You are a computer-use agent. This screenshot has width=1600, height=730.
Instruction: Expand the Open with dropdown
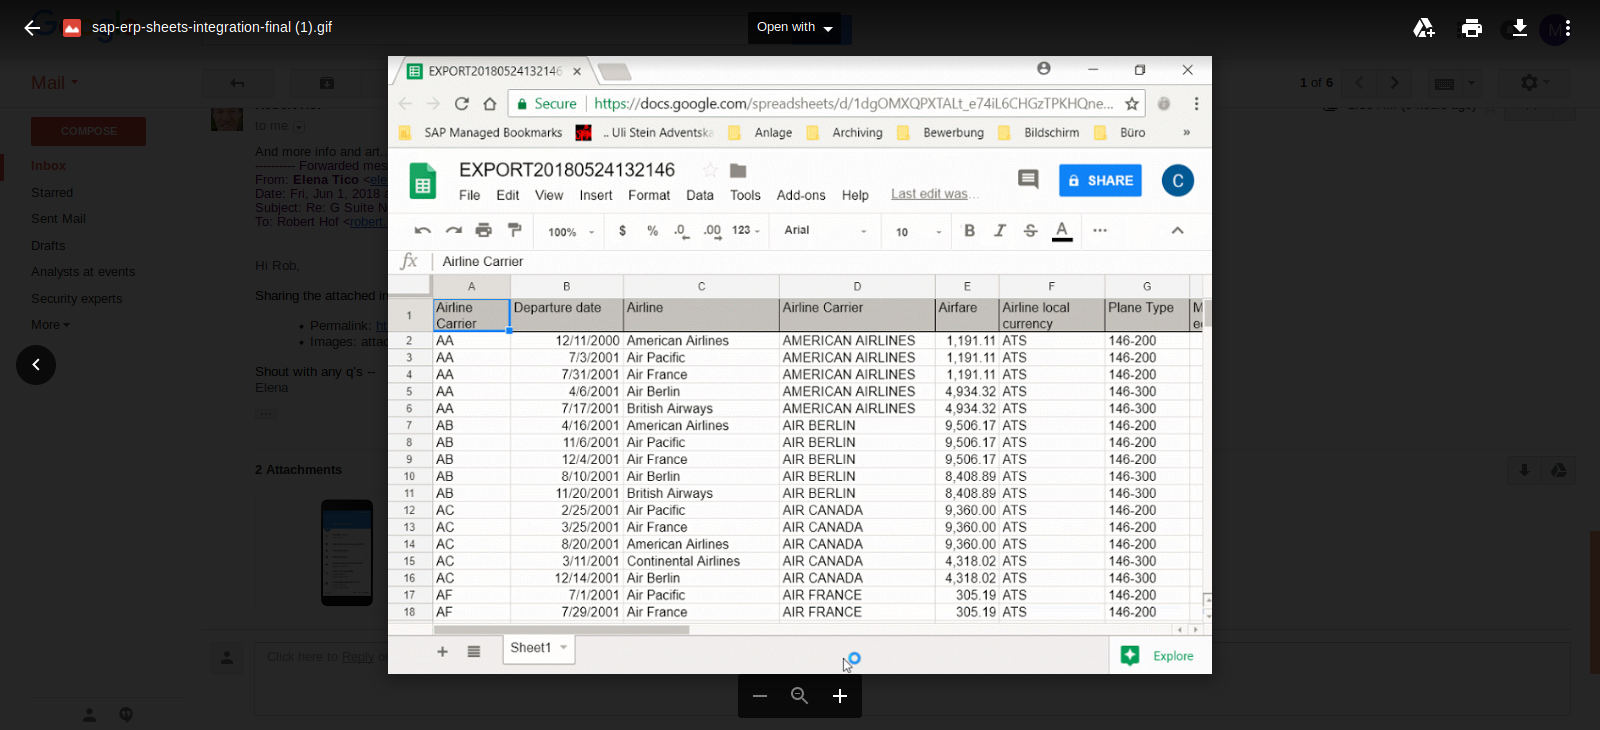pyautogui.click(x=795, y=28)
